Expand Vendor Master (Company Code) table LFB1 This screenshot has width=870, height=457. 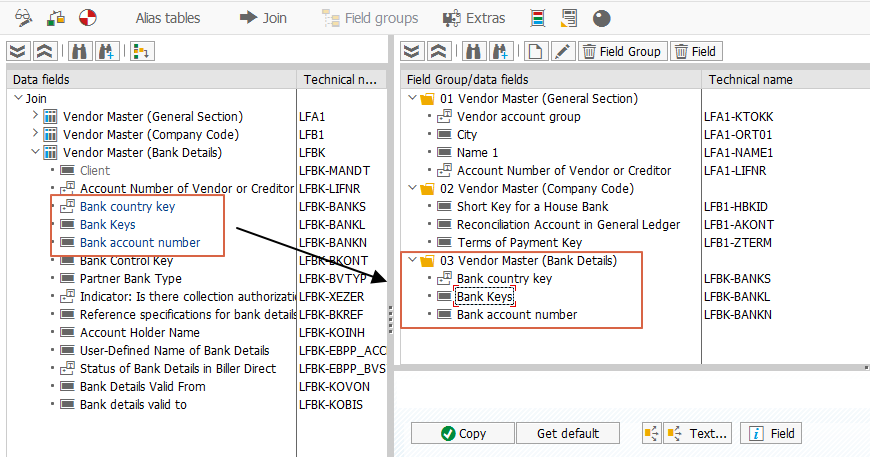36,133
